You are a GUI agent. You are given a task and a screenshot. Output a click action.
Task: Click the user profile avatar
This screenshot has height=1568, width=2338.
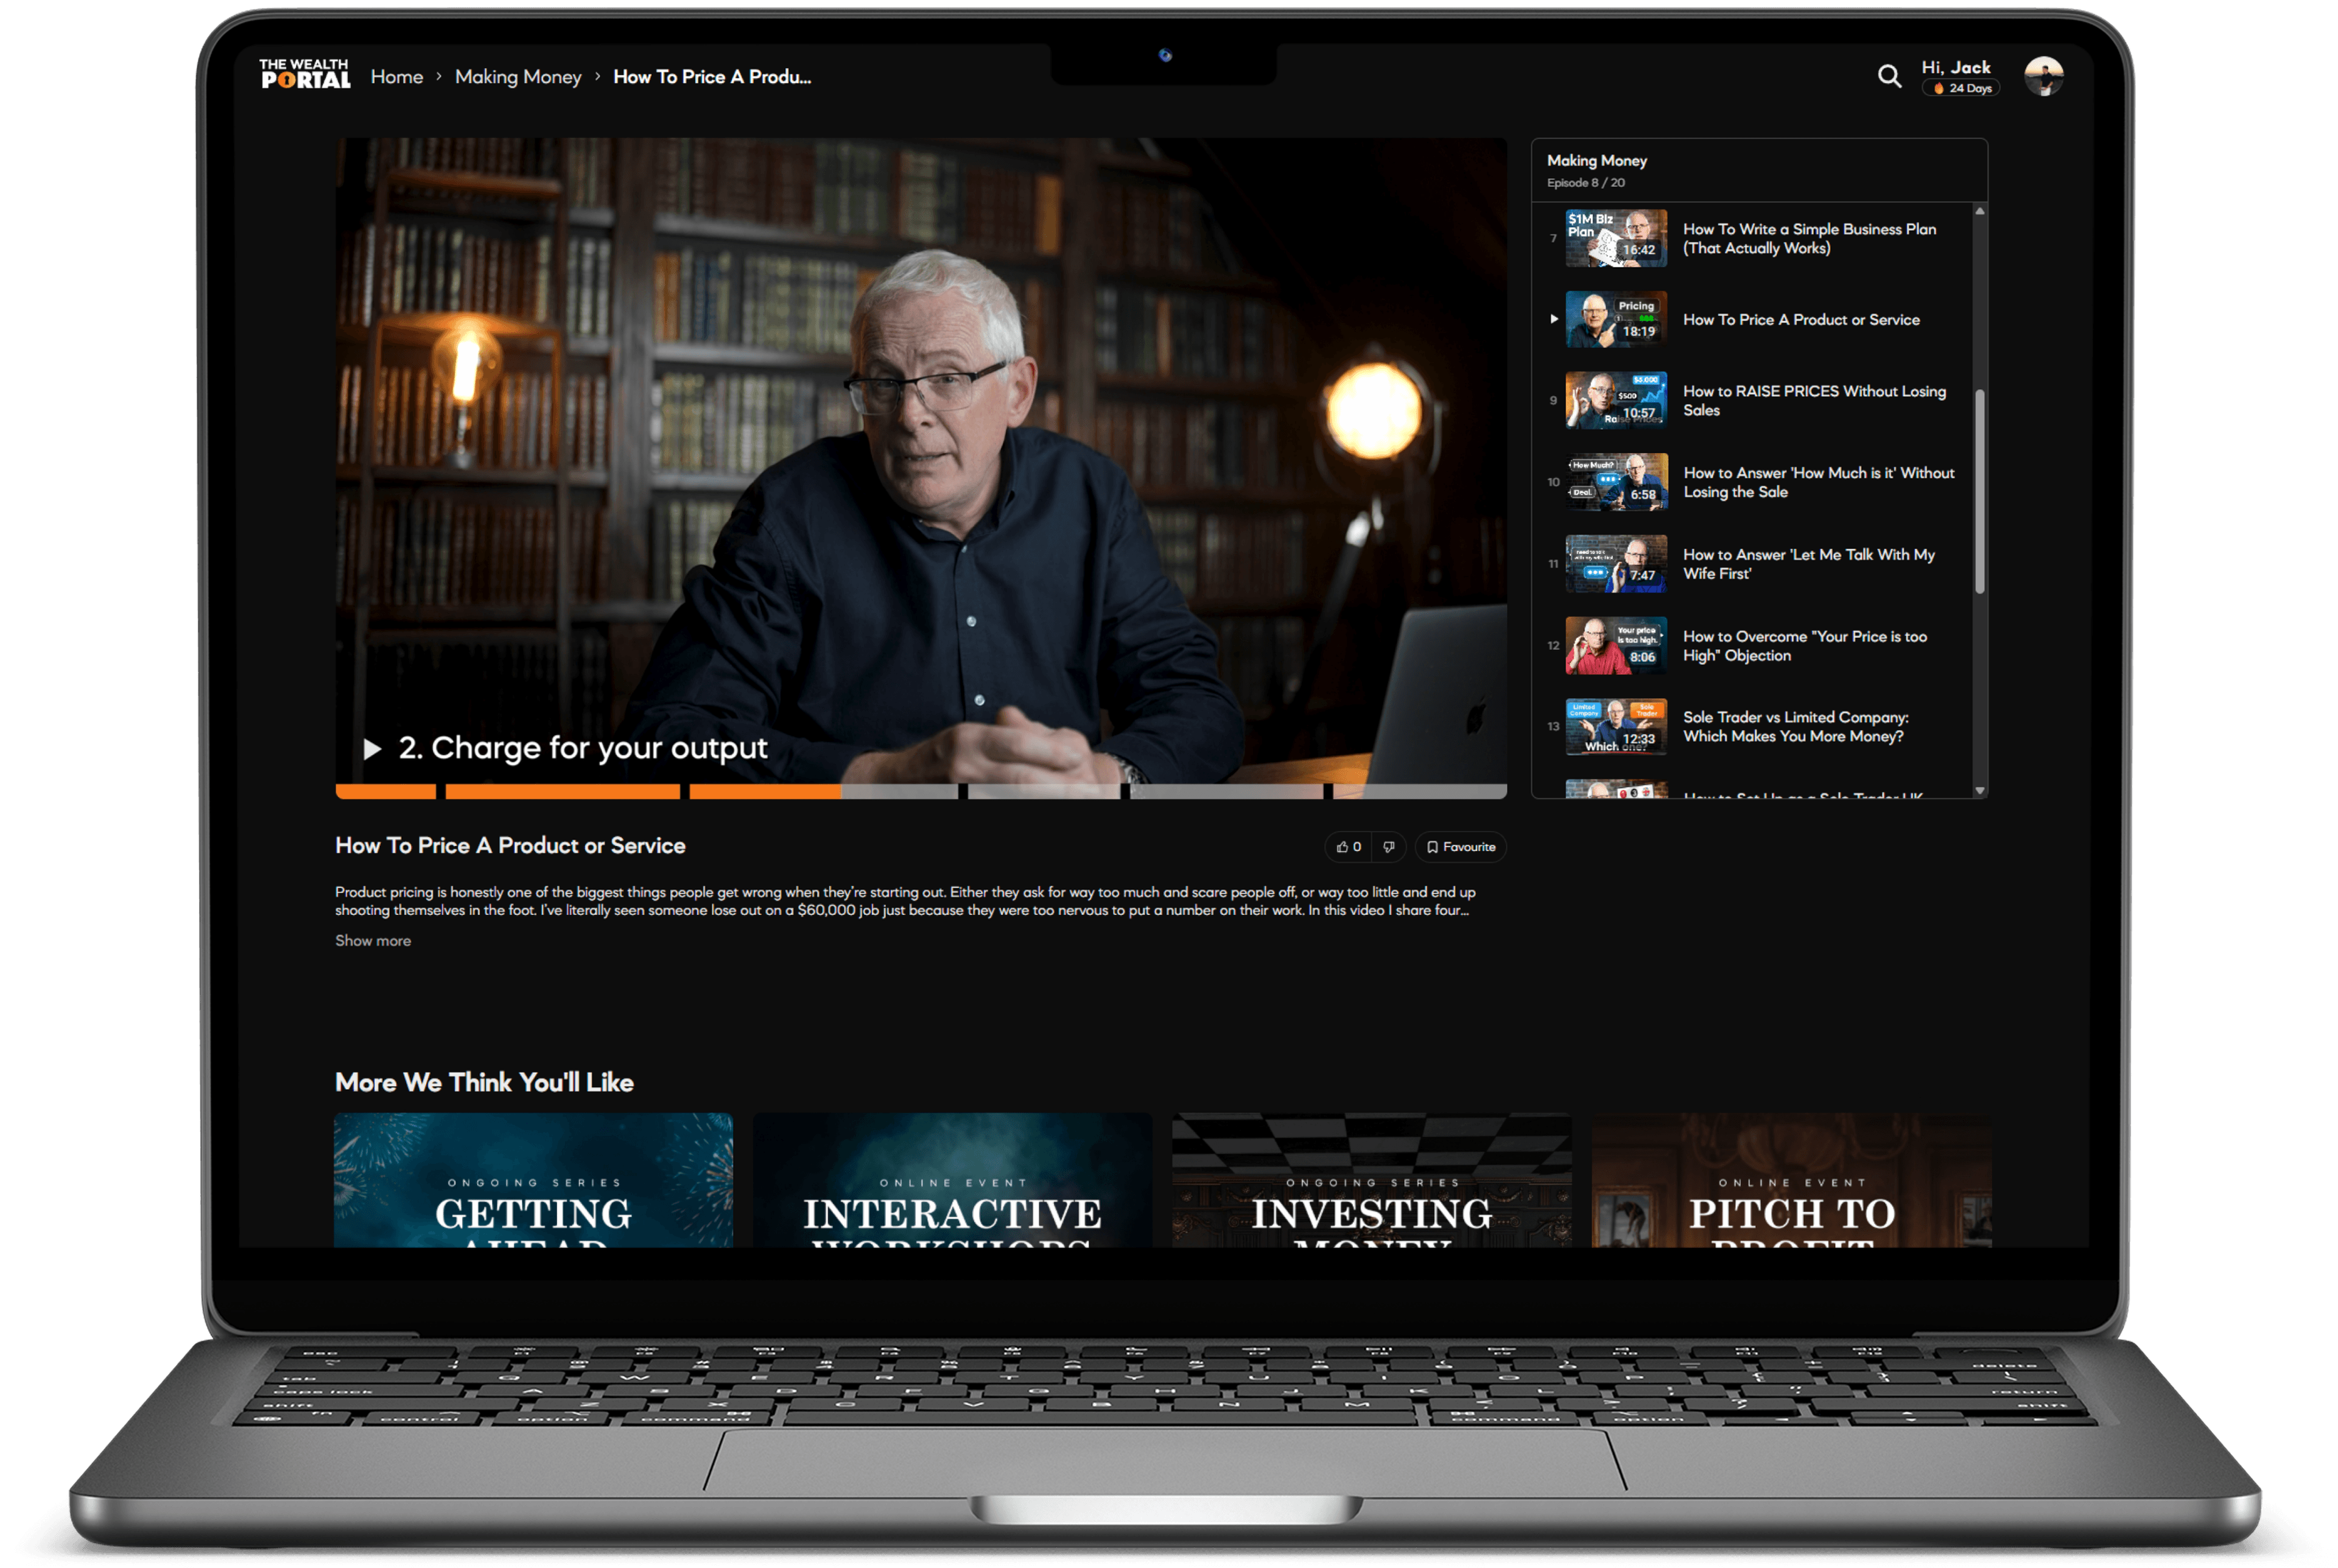coord(2043,76)
